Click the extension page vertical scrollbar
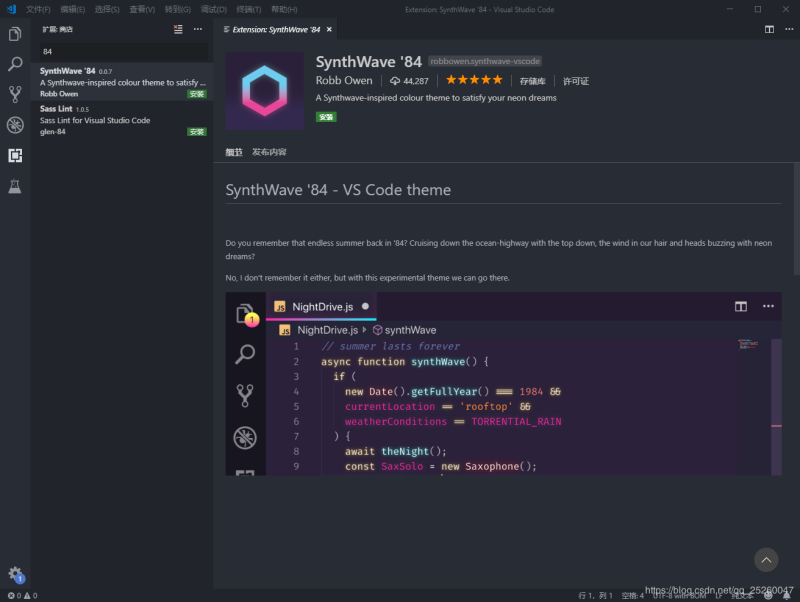The image size is (800, 602). (796, 219)
